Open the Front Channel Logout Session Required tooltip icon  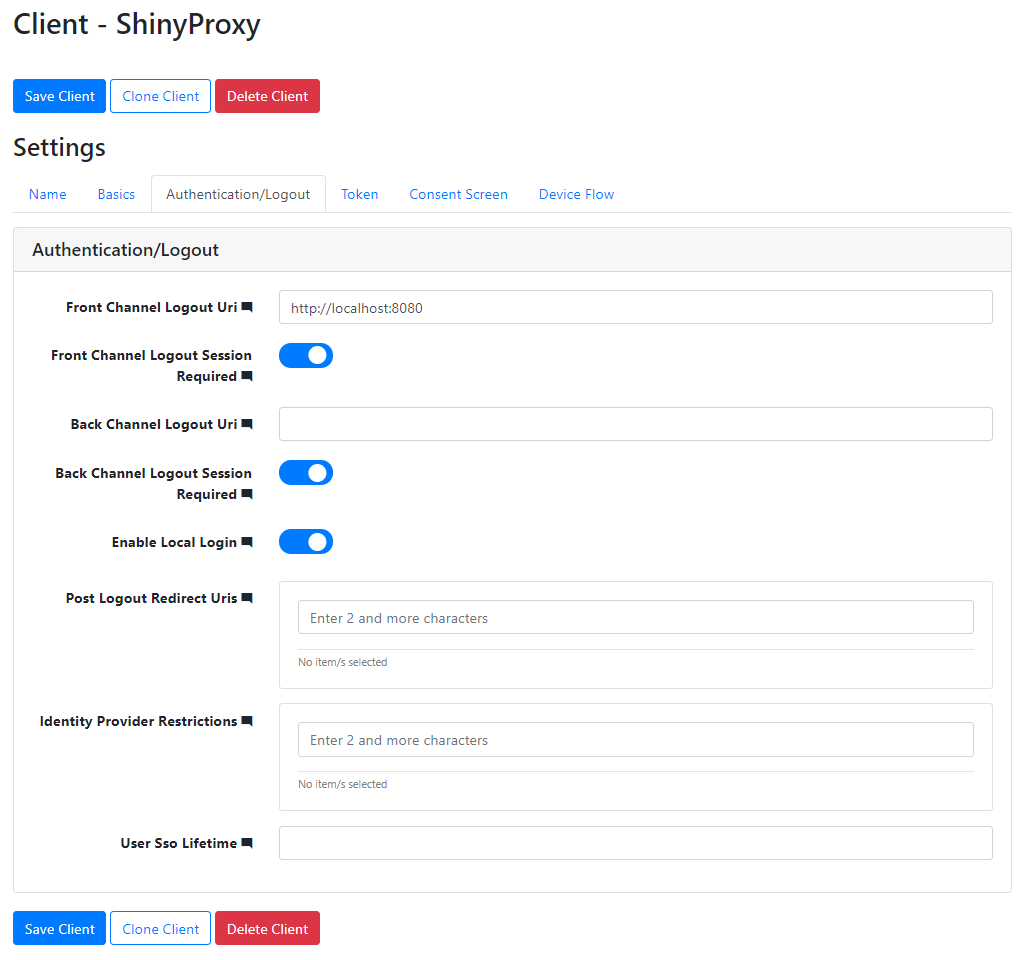tap(246, 376)
